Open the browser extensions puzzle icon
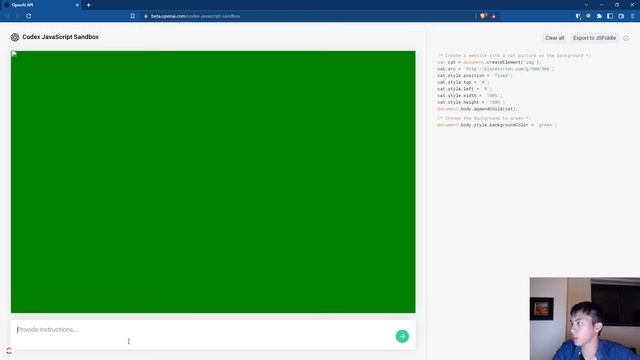 point(599,16)
